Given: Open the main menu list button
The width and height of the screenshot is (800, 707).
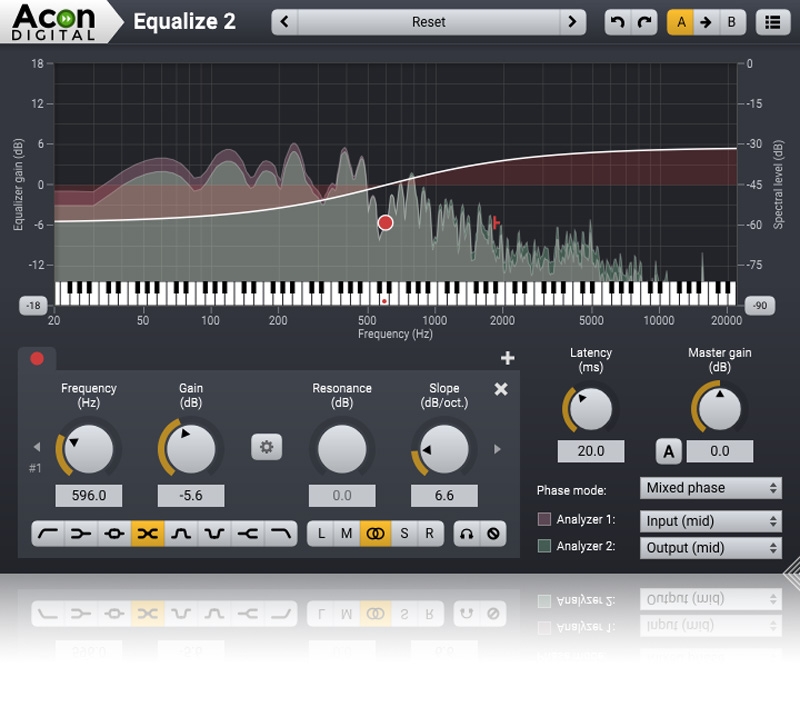Looking at the screenshot, I should pos(772,22).
